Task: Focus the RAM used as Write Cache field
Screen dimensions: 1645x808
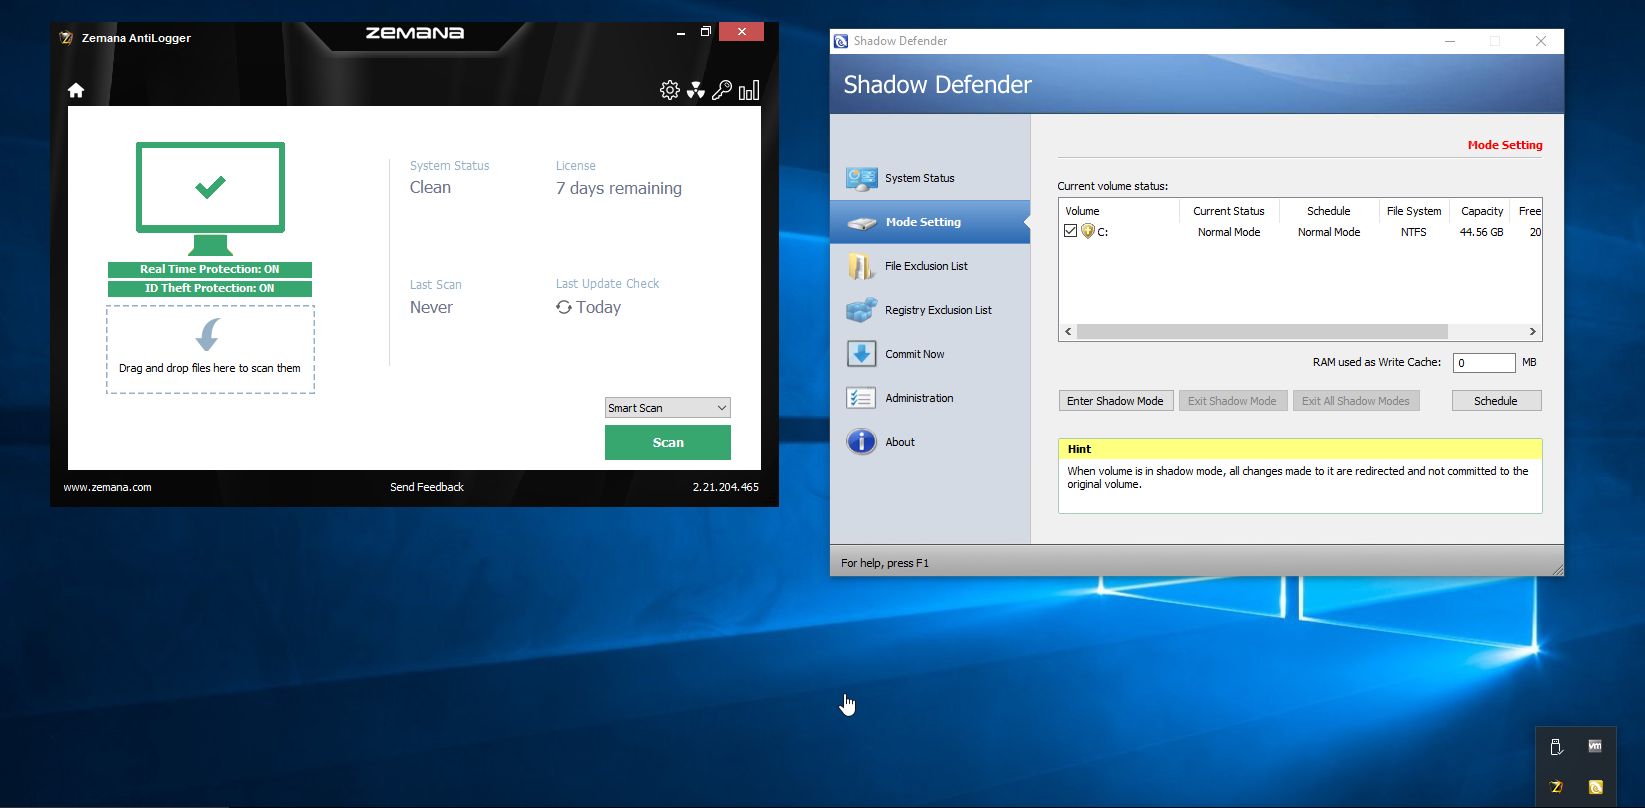Action: 1484,363
